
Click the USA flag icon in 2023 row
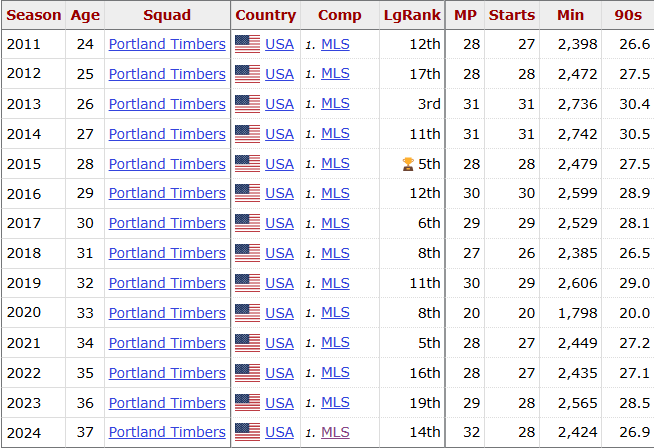[247, 403]
